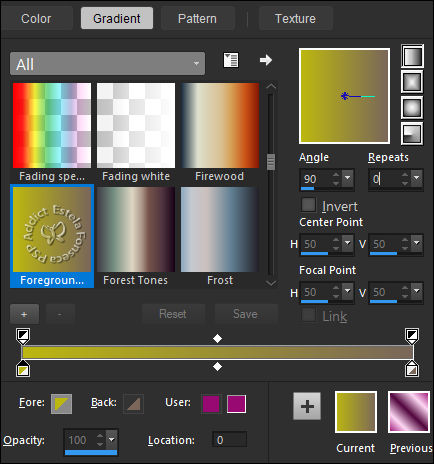Open the All category dropdown
This screenshot has height=464, width=434.
coord(107,63)
